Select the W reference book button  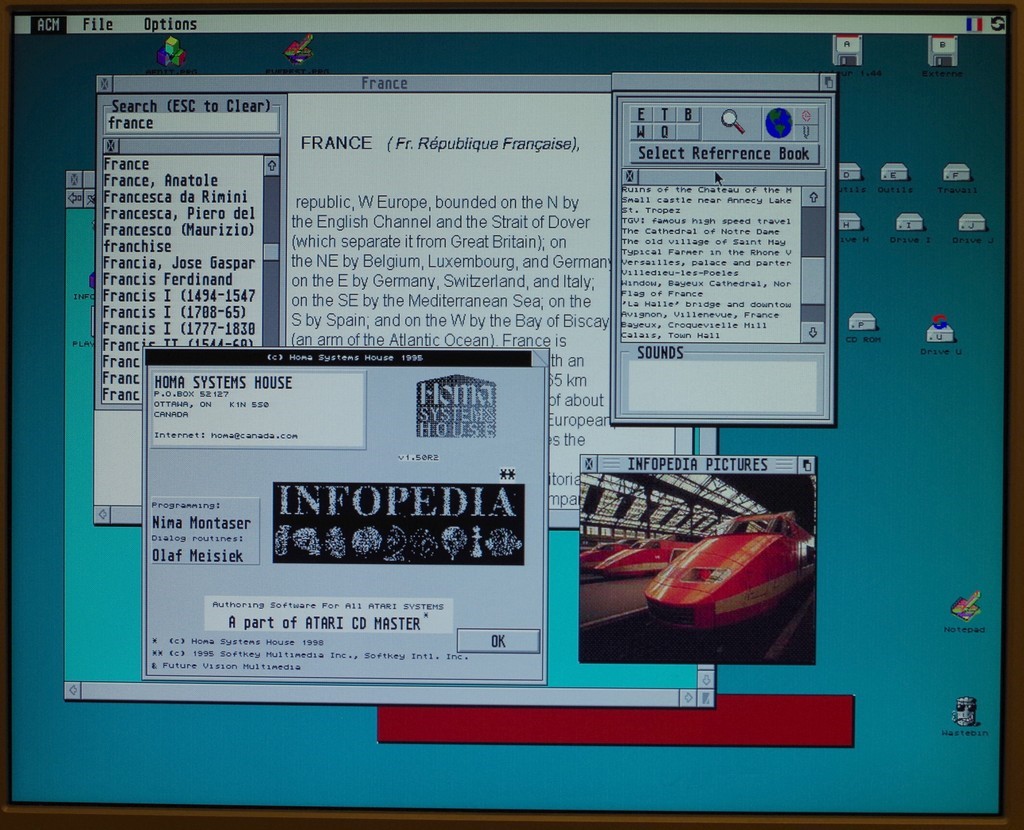click(x=641, y=132)
